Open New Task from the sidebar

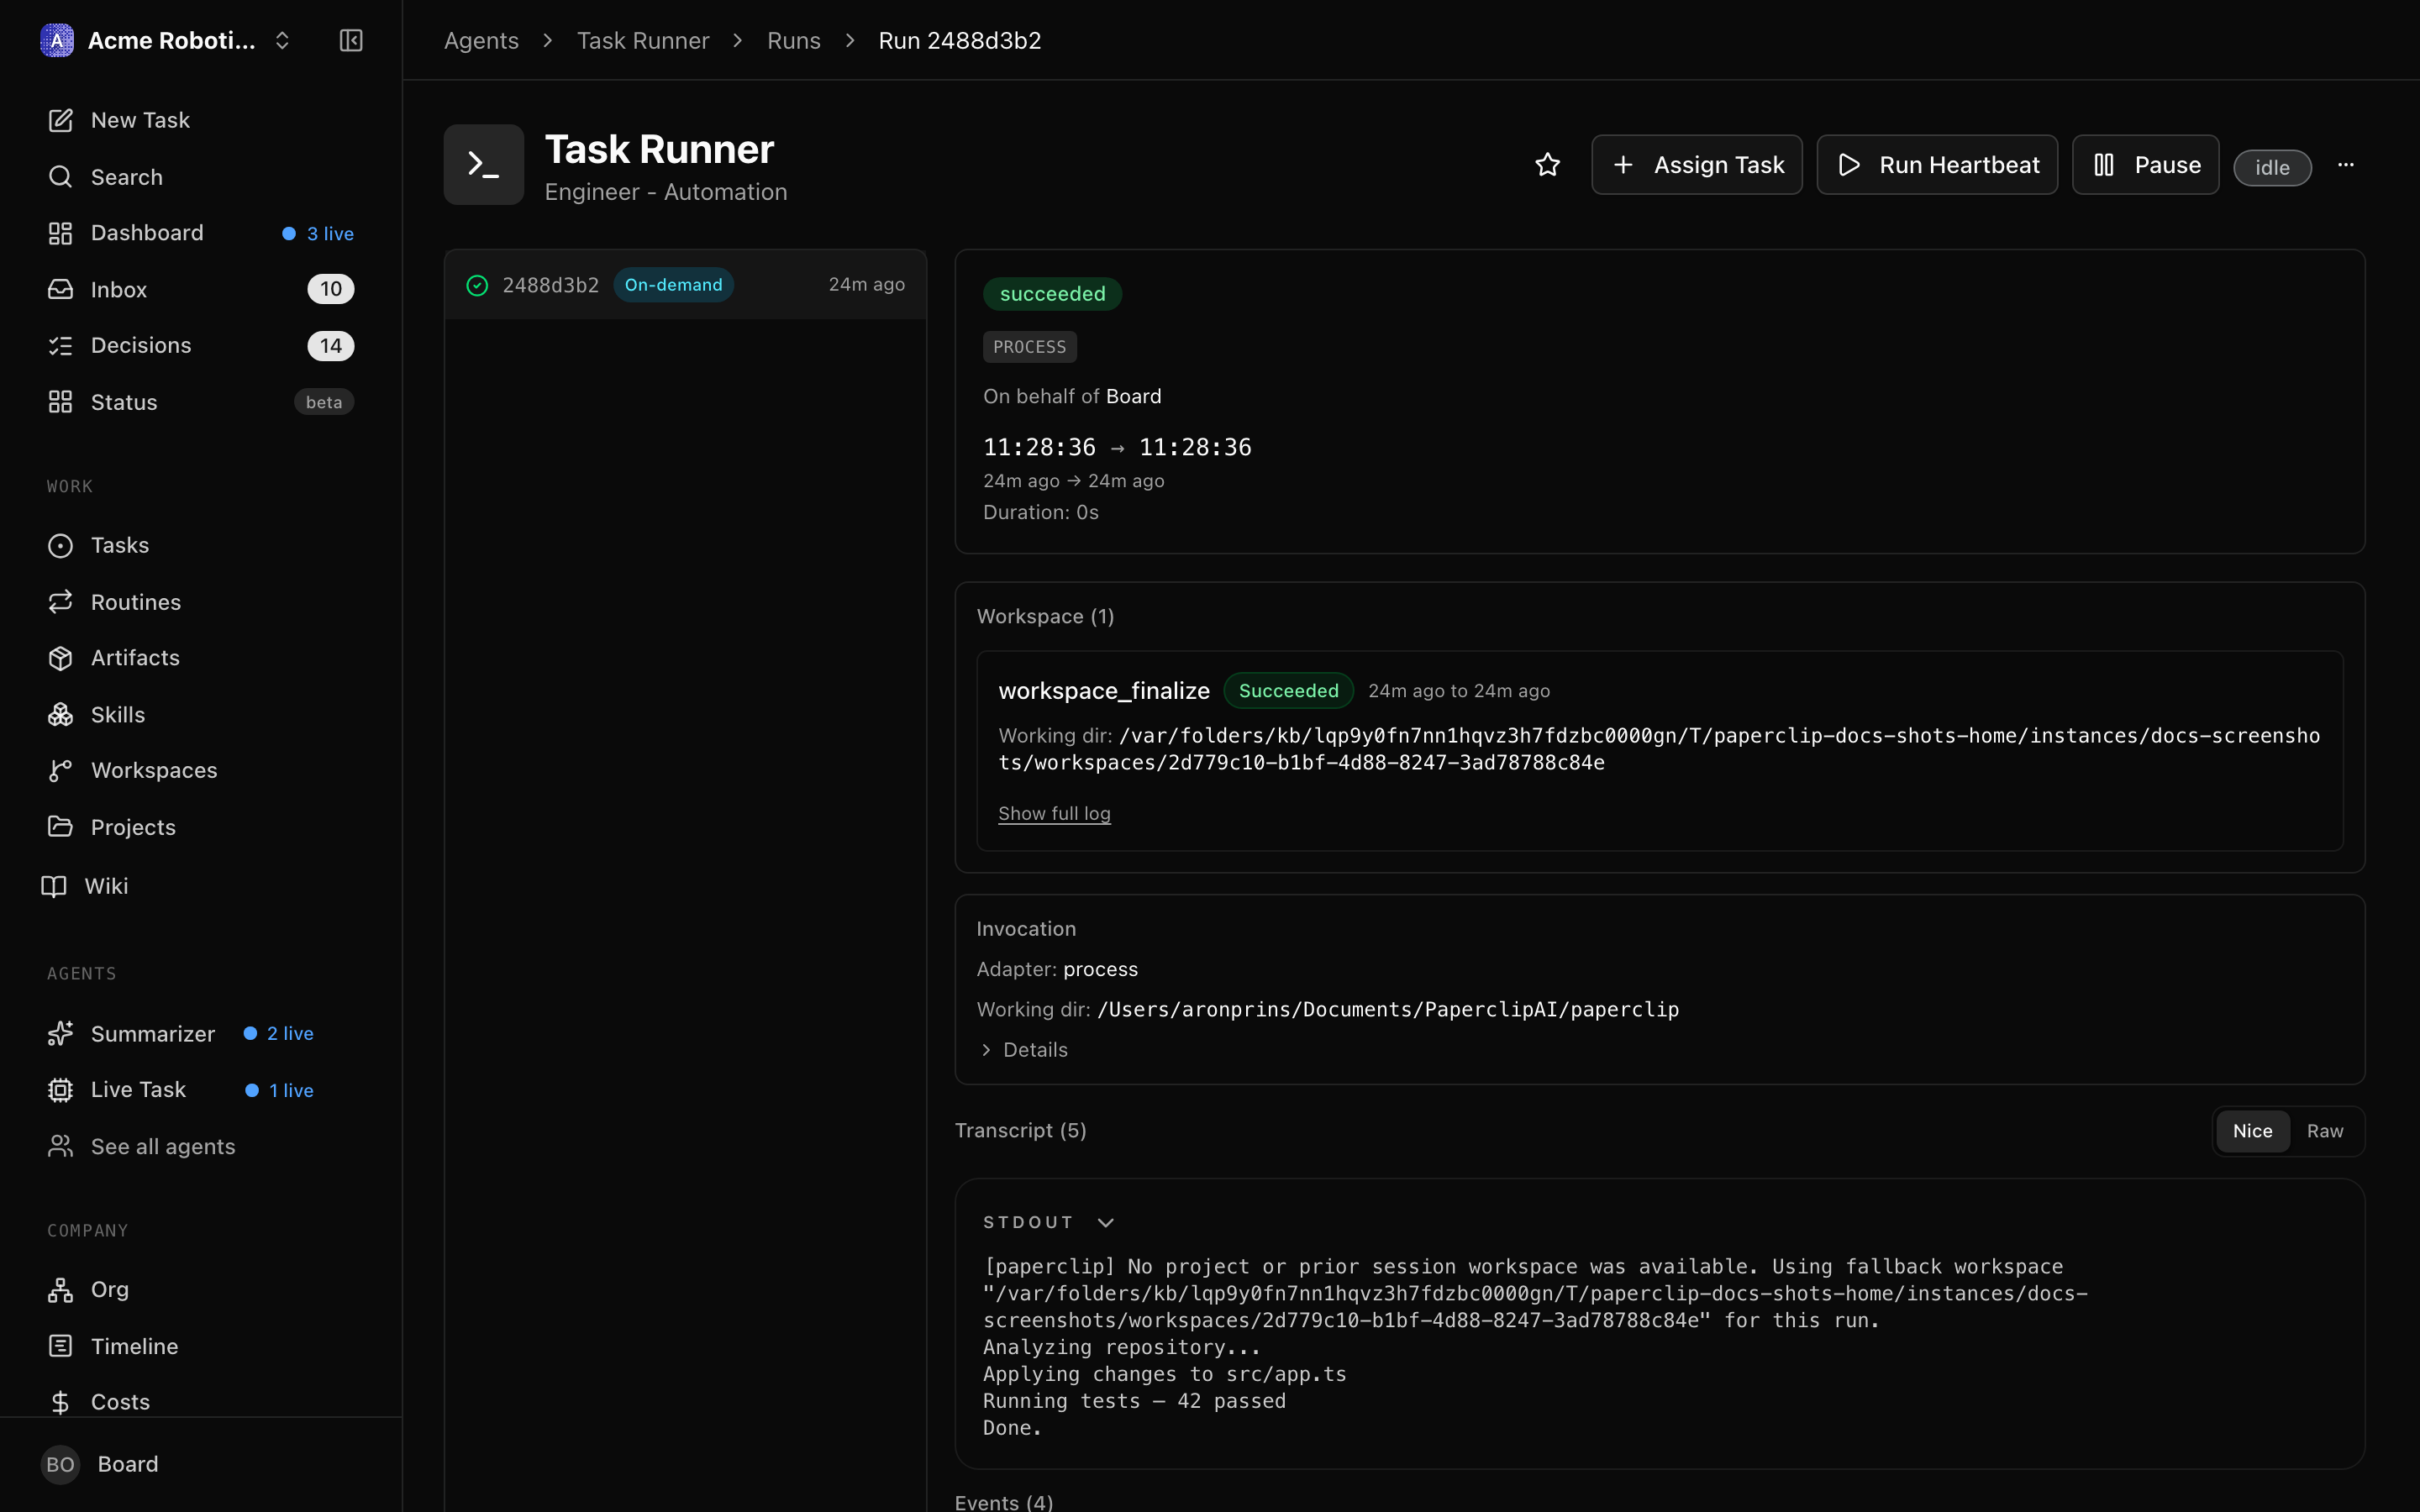201,120
